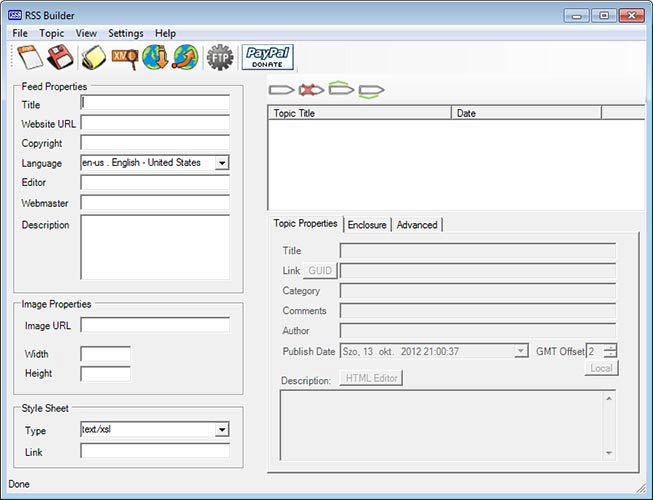Click the feed Description text area

click(x=155, y=247)
